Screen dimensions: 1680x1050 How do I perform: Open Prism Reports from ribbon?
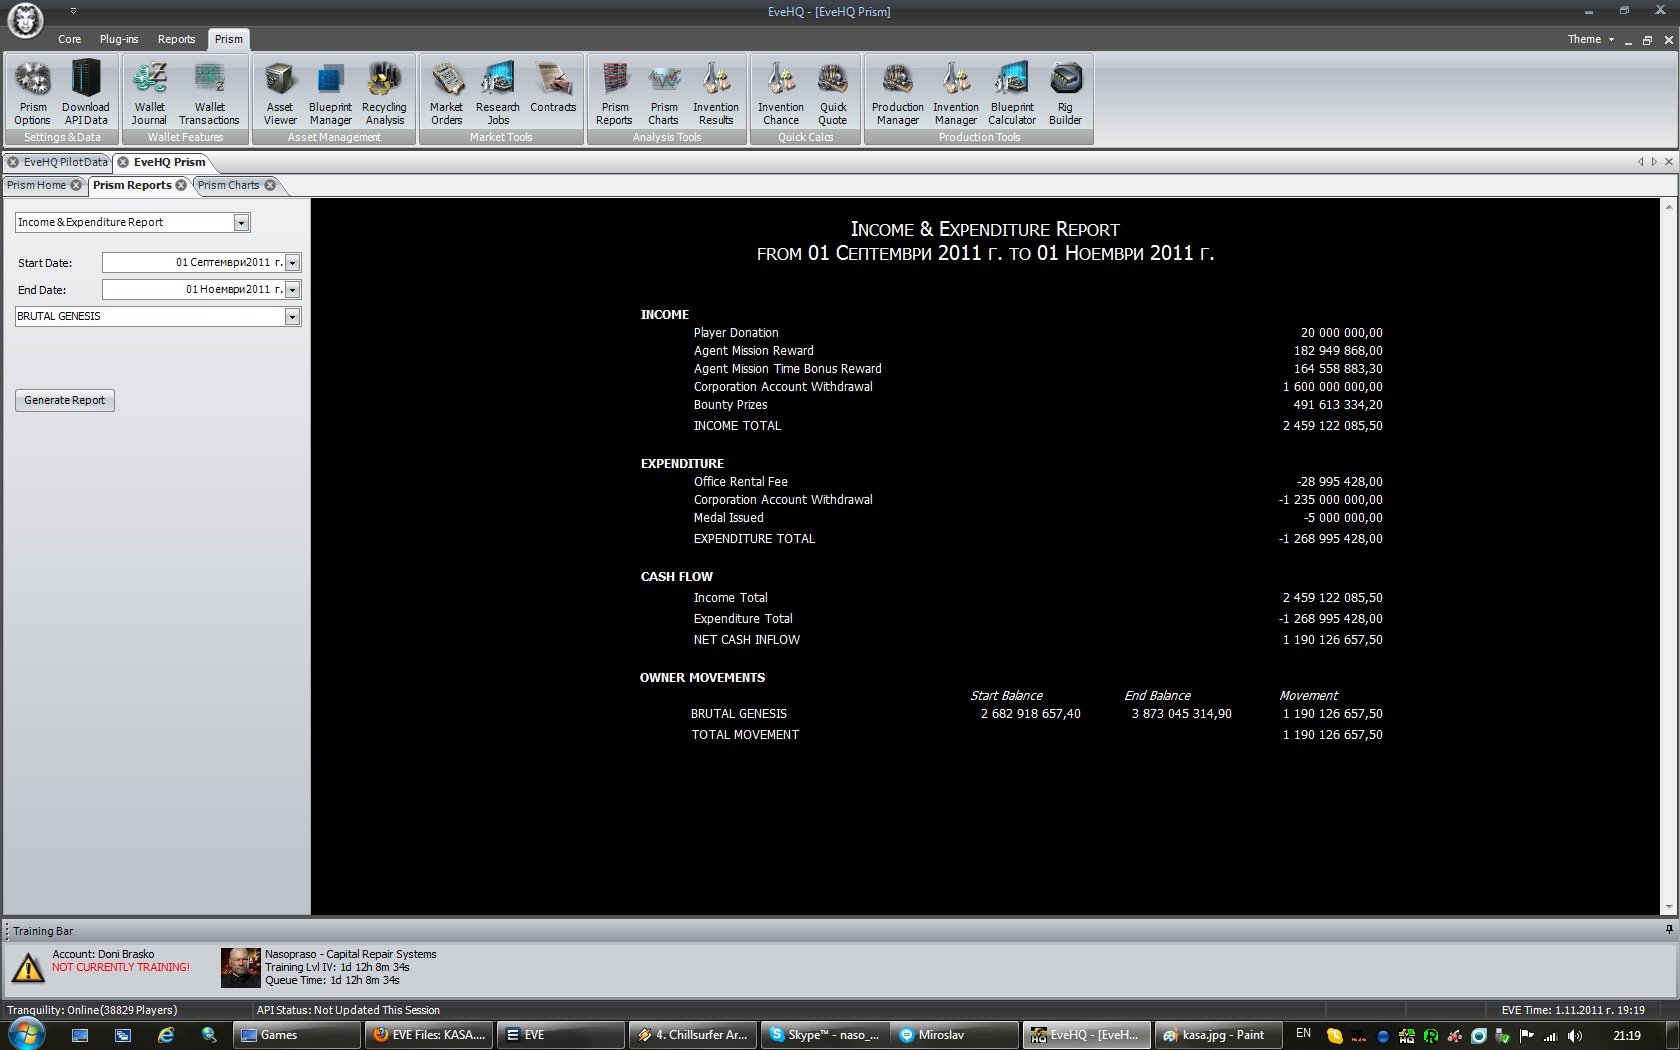[615, 92]
